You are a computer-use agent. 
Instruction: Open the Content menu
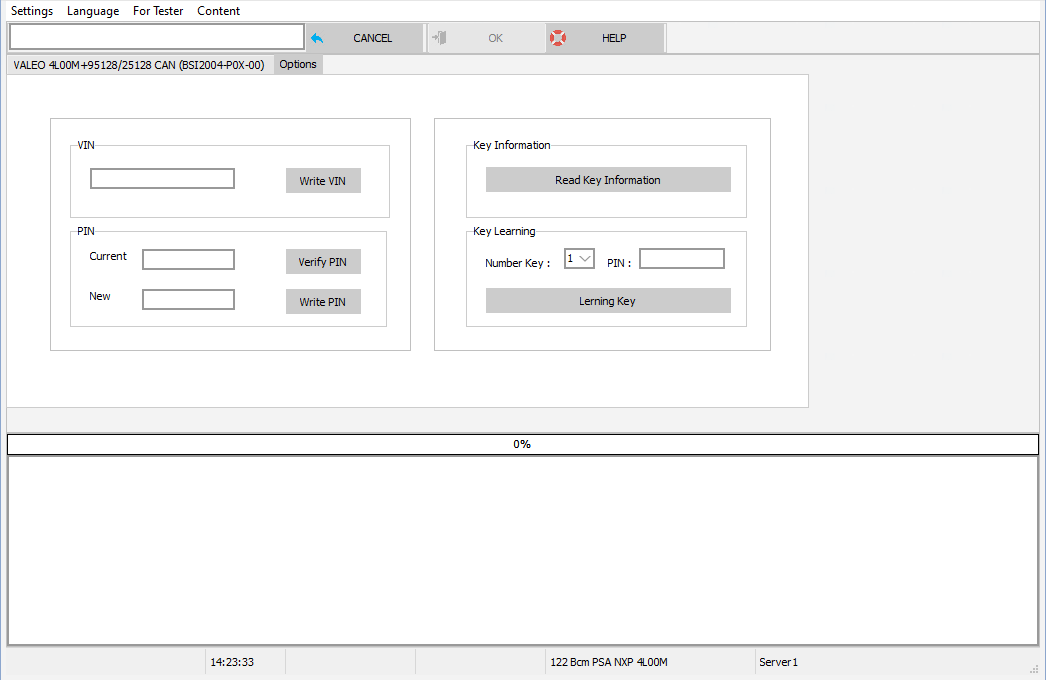point(219,11)
